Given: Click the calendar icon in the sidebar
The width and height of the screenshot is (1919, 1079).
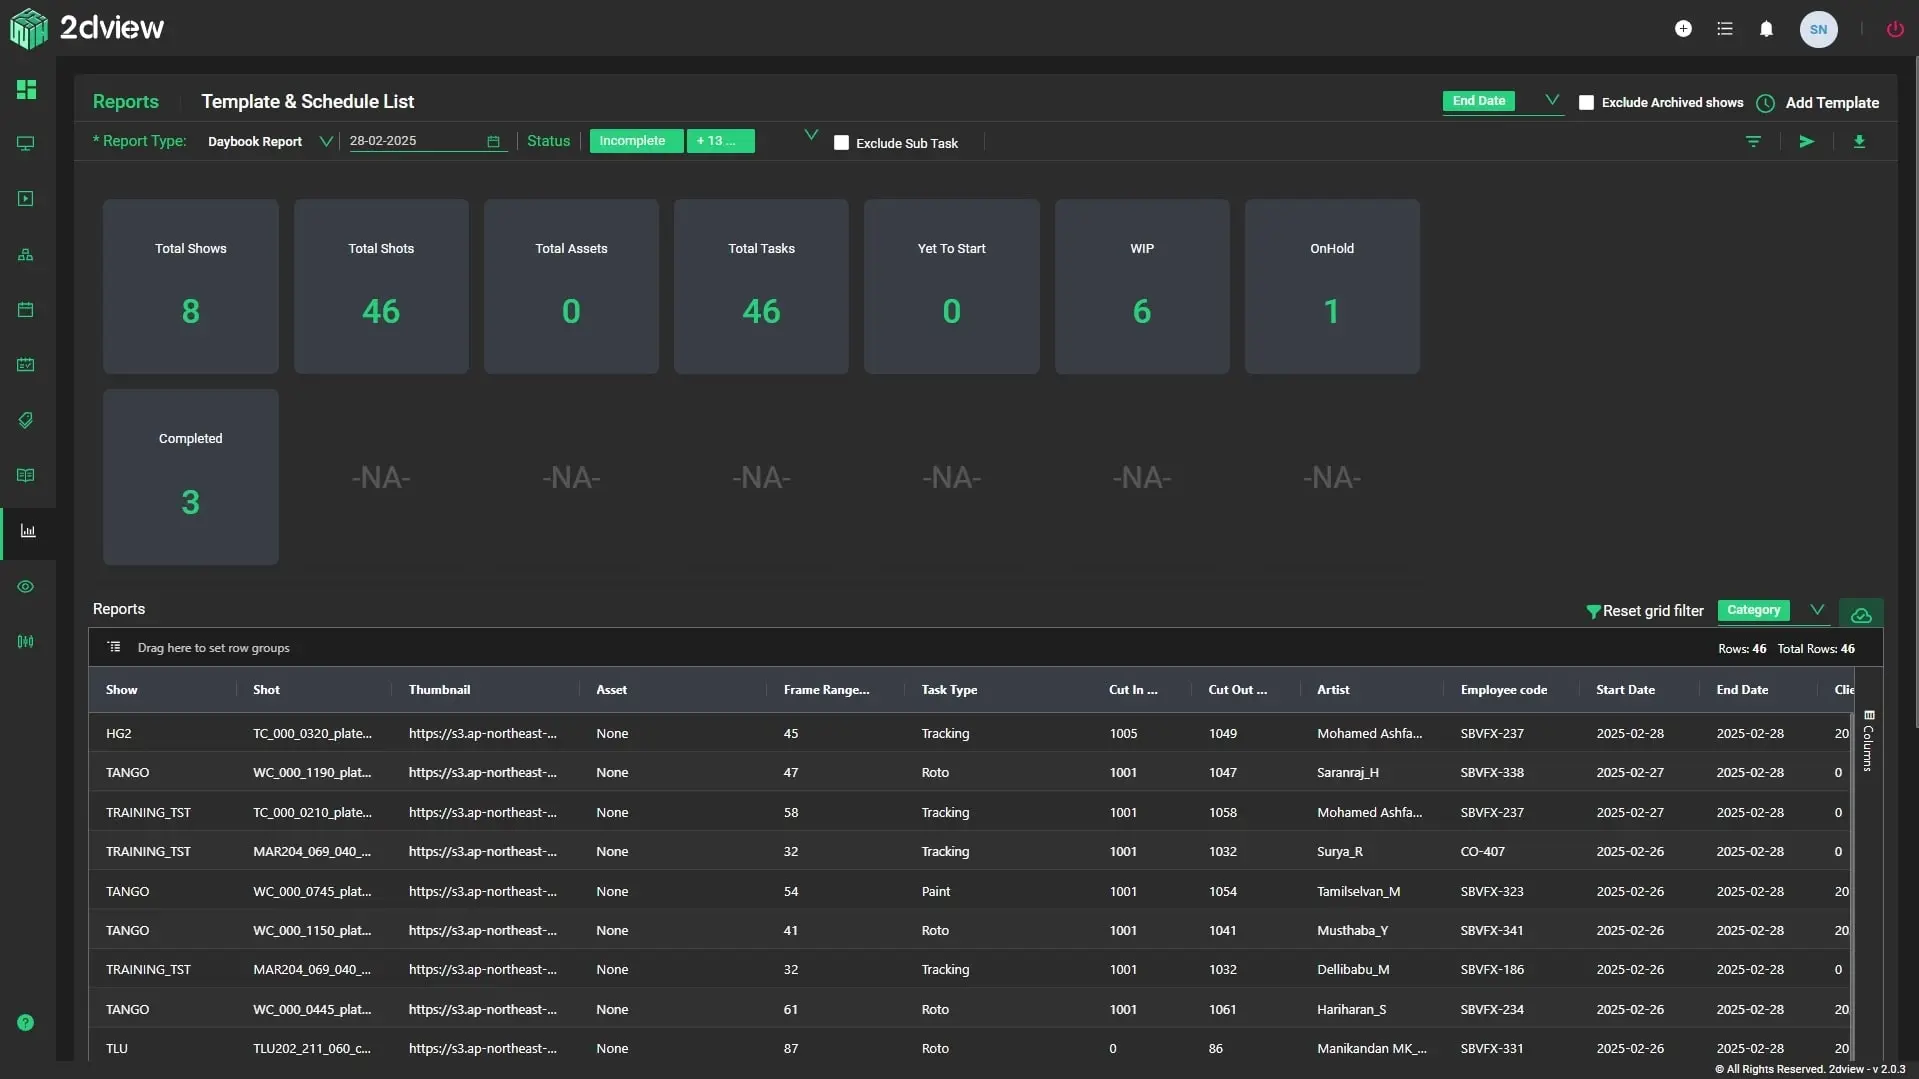Looking at the screenshot, I should [26, 310].
